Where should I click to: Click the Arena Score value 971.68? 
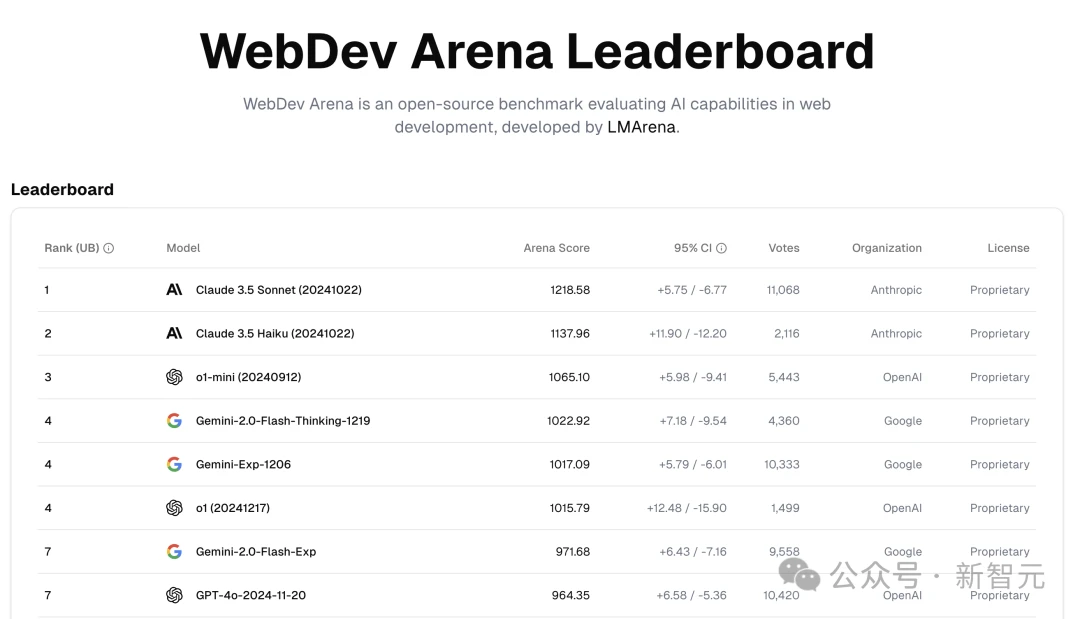click(573, 552)
